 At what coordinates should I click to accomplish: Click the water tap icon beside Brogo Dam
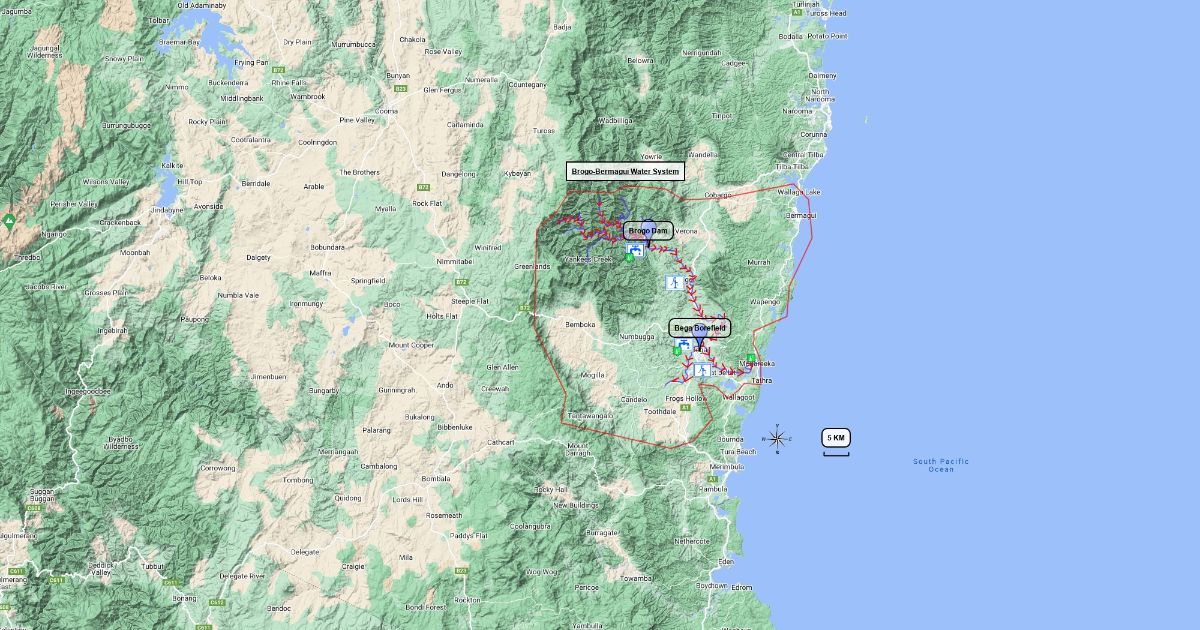pyautogui.click(x=636, y=249)
